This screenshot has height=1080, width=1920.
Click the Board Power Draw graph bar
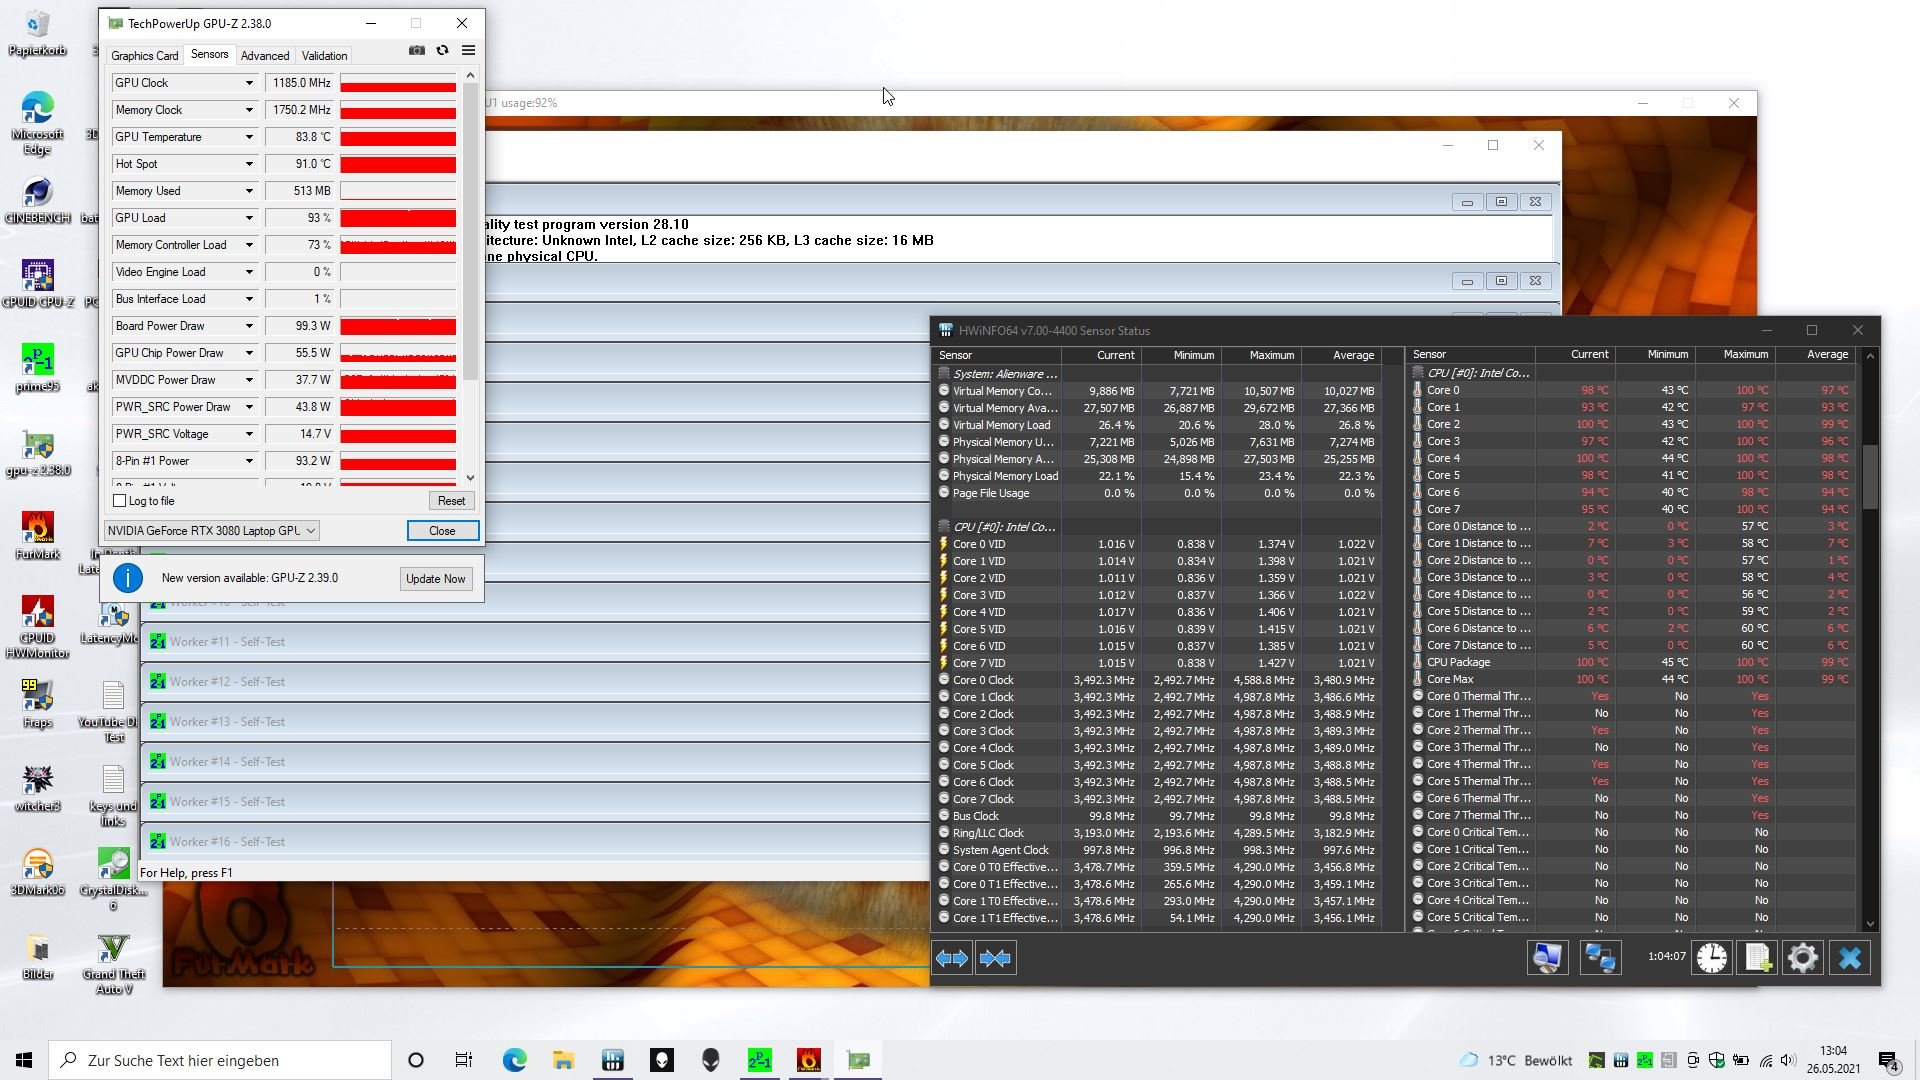(x=398, y=326)
